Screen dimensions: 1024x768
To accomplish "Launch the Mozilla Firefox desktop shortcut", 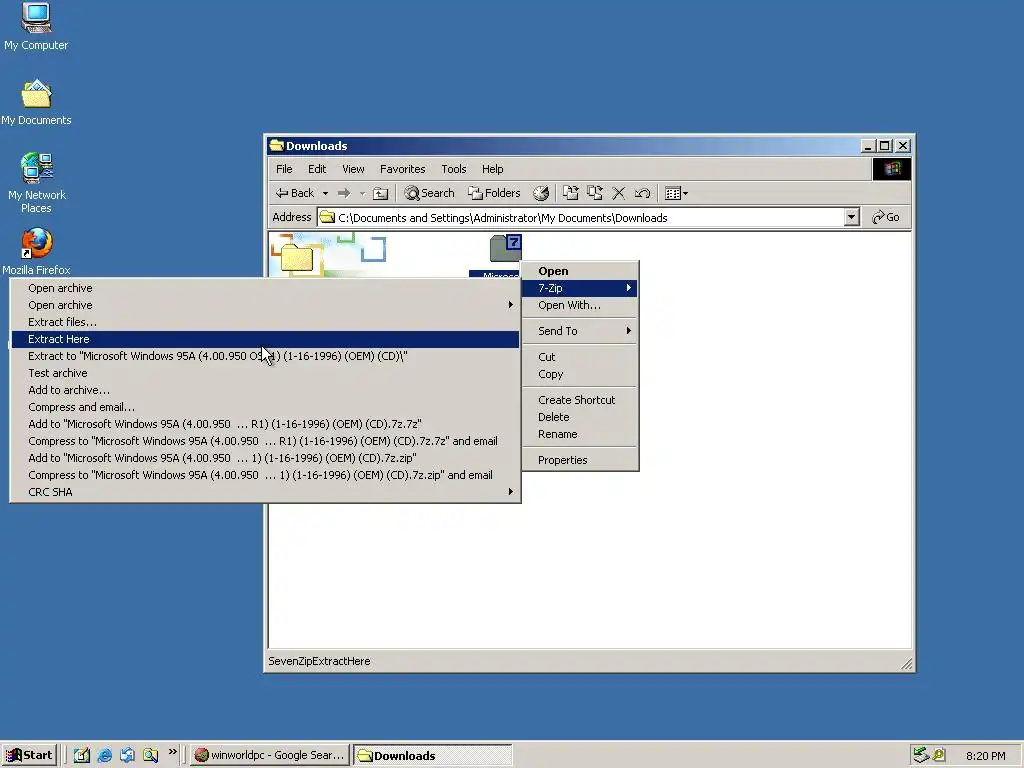I will pyautogui.click(x=36, y=251).
